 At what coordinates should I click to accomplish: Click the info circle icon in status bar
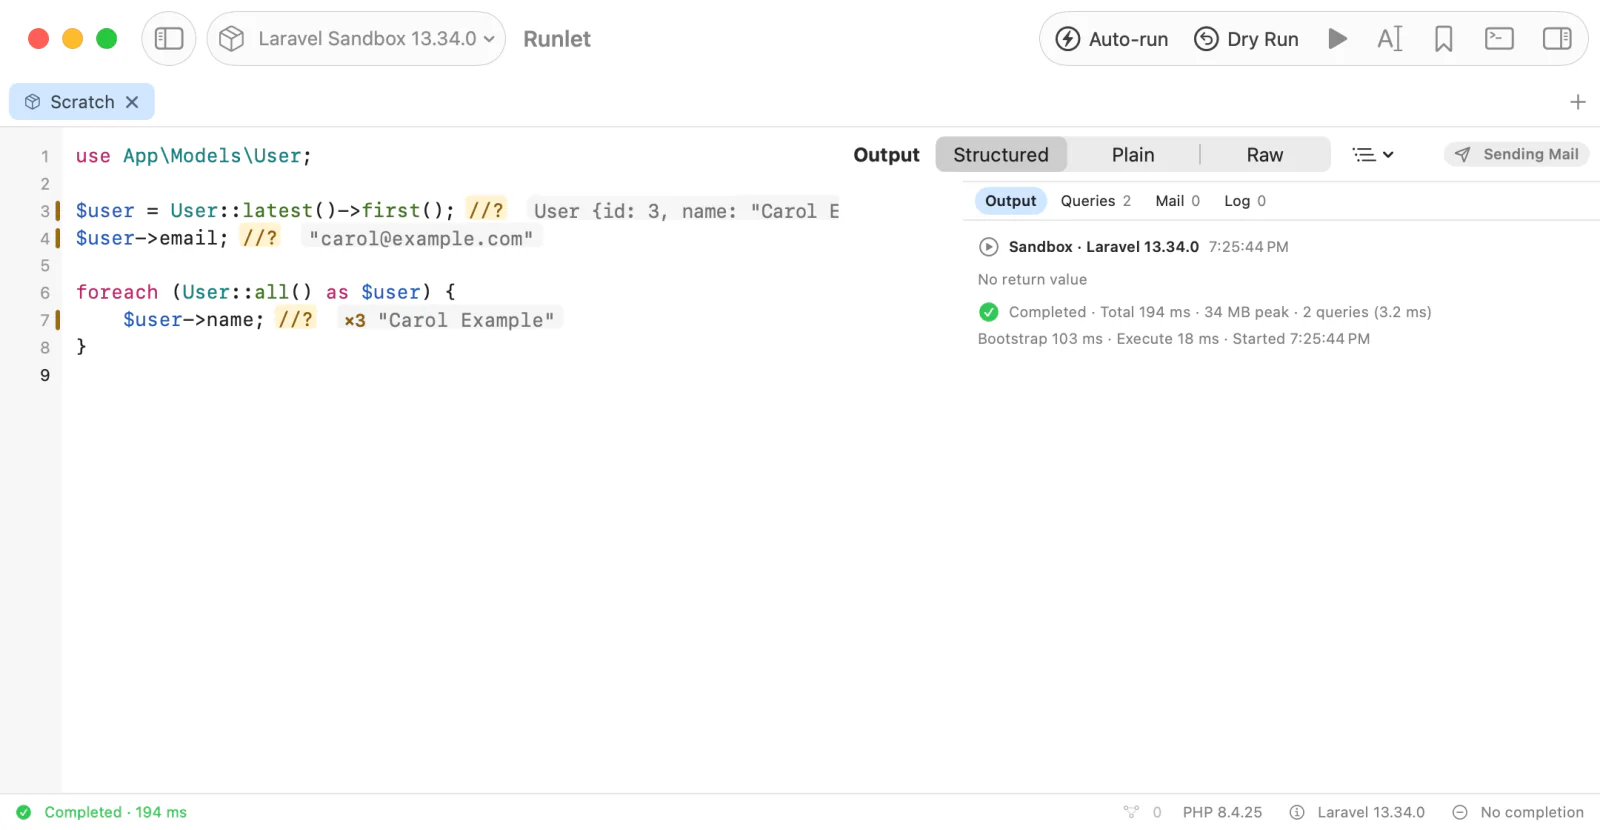click(1297, 812)
